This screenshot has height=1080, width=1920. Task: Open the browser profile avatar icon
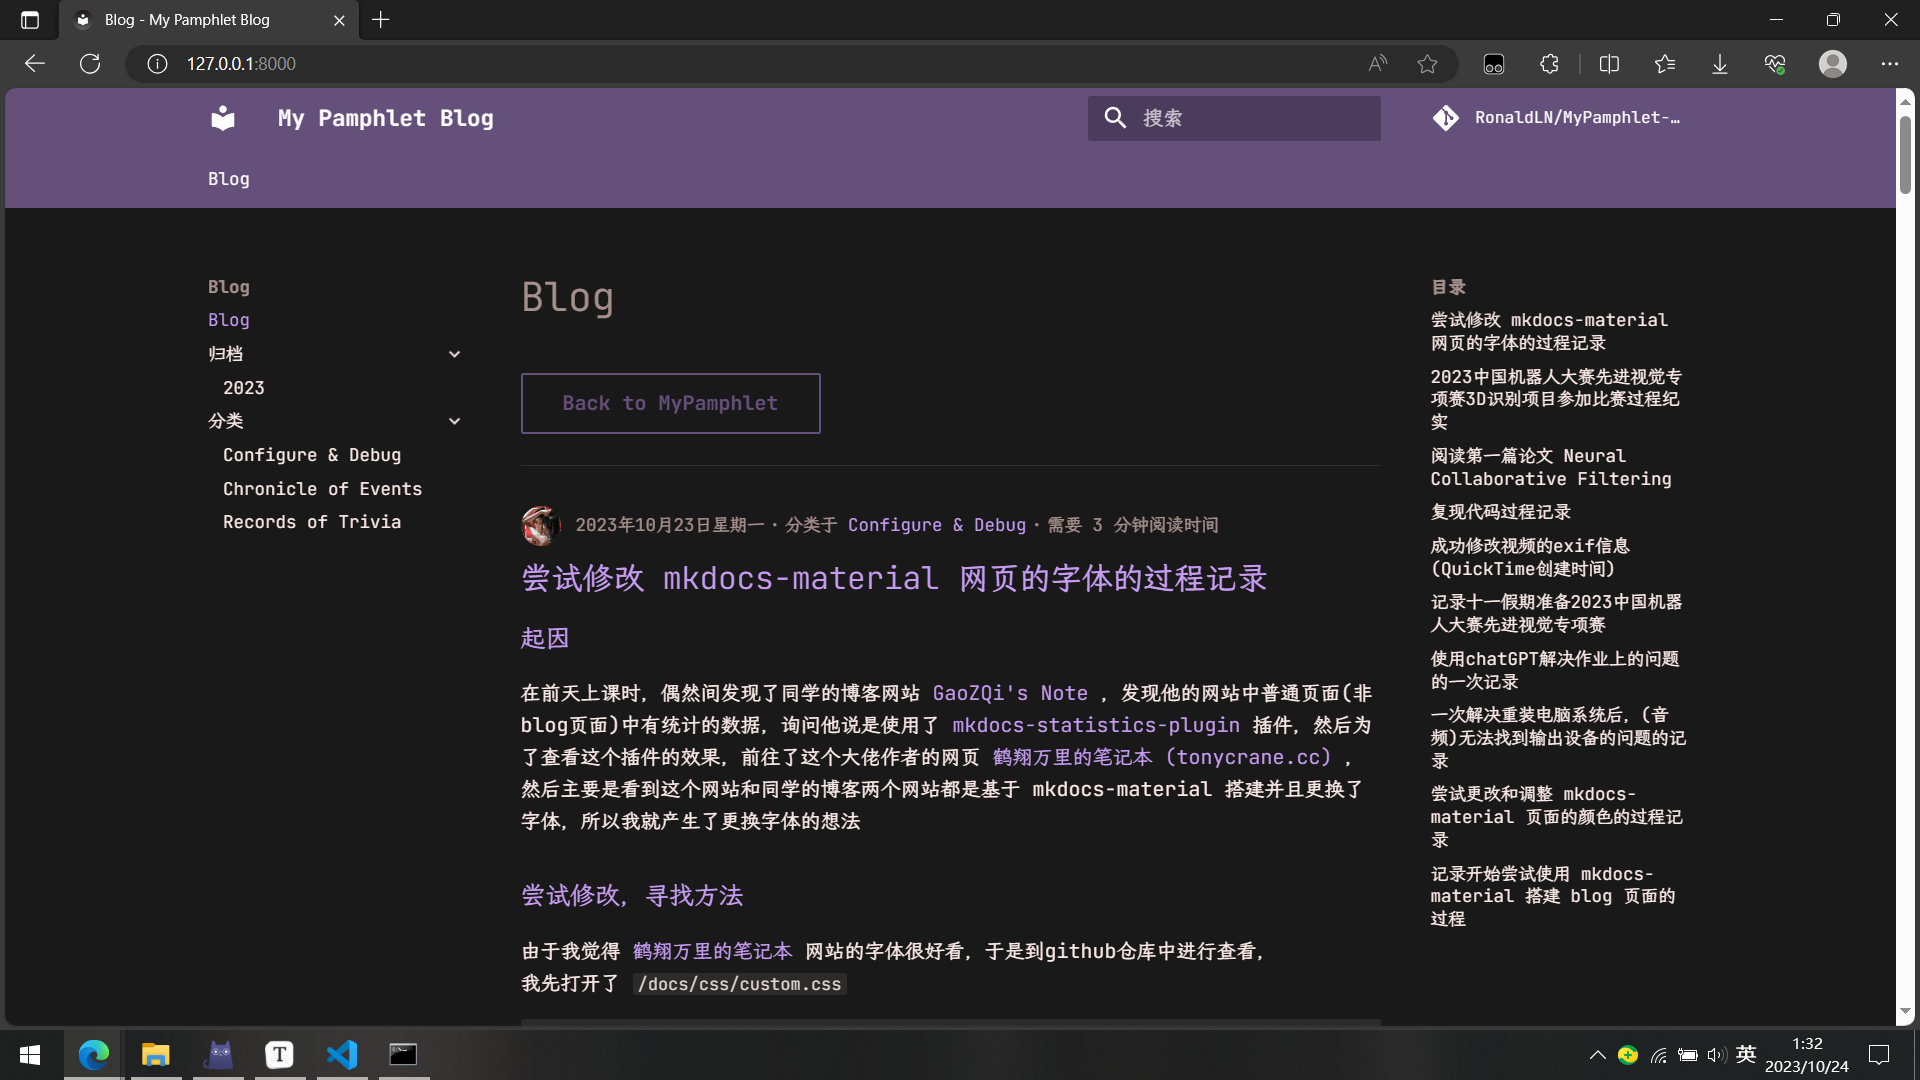[x=1832, y=64]
